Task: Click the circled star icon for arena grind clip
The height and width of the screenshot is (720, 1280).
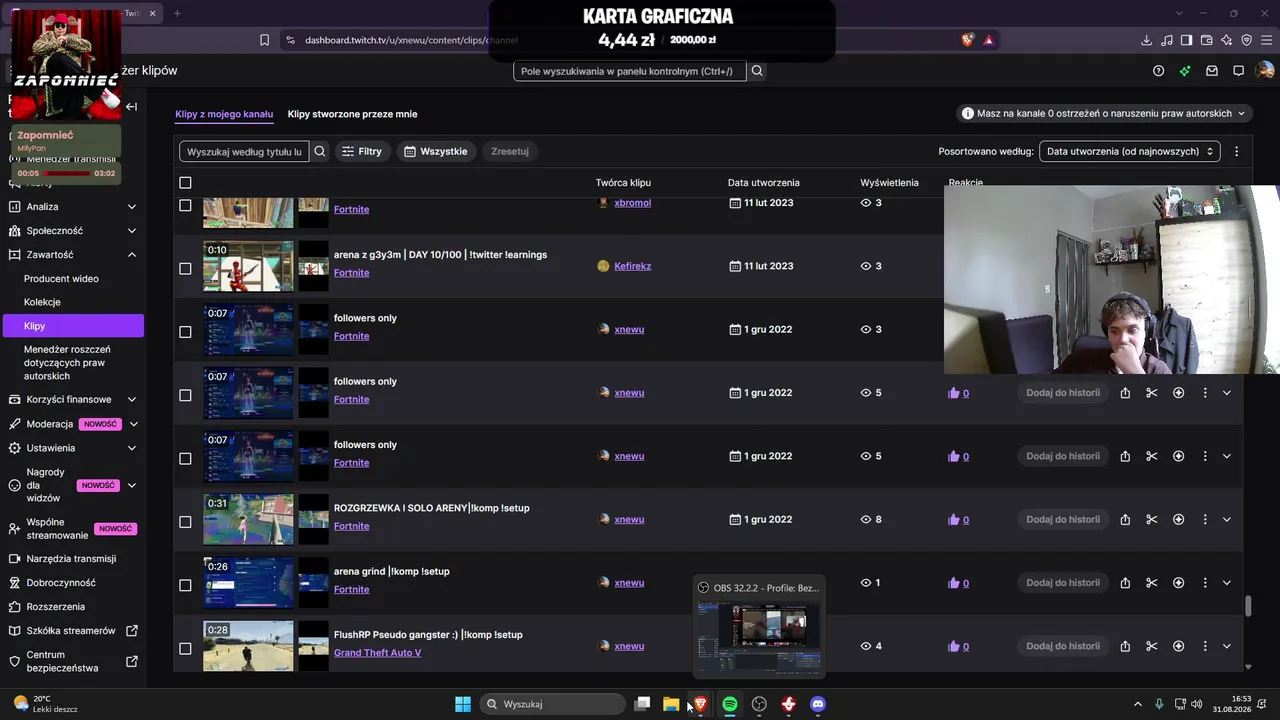Action: 1178,583
